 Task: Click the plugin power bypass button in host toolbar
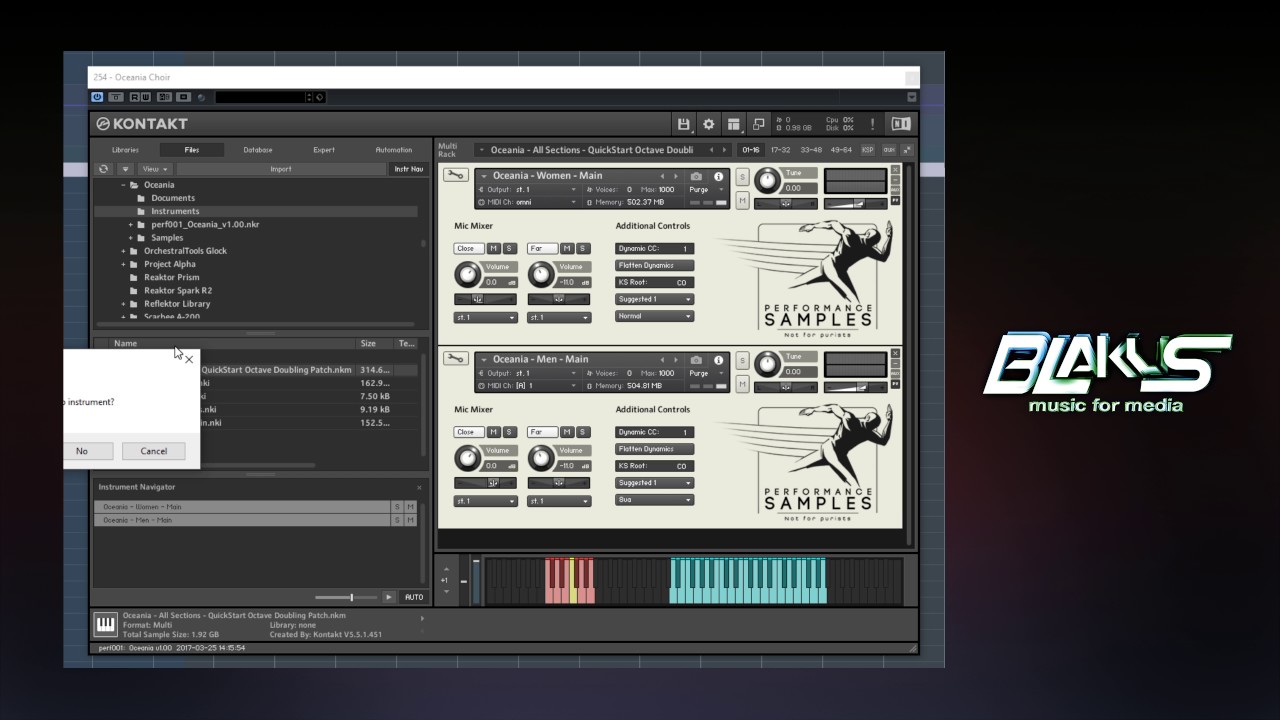(97, 97)
